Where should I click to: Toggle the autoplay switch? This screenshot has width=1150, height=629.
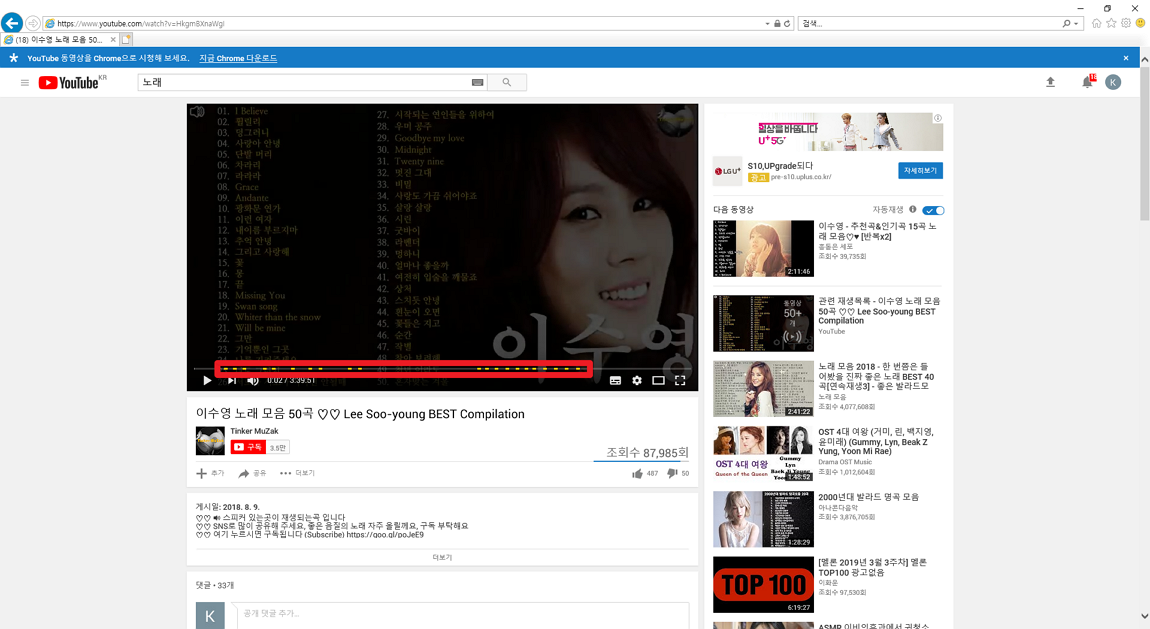tap(934, 210)
